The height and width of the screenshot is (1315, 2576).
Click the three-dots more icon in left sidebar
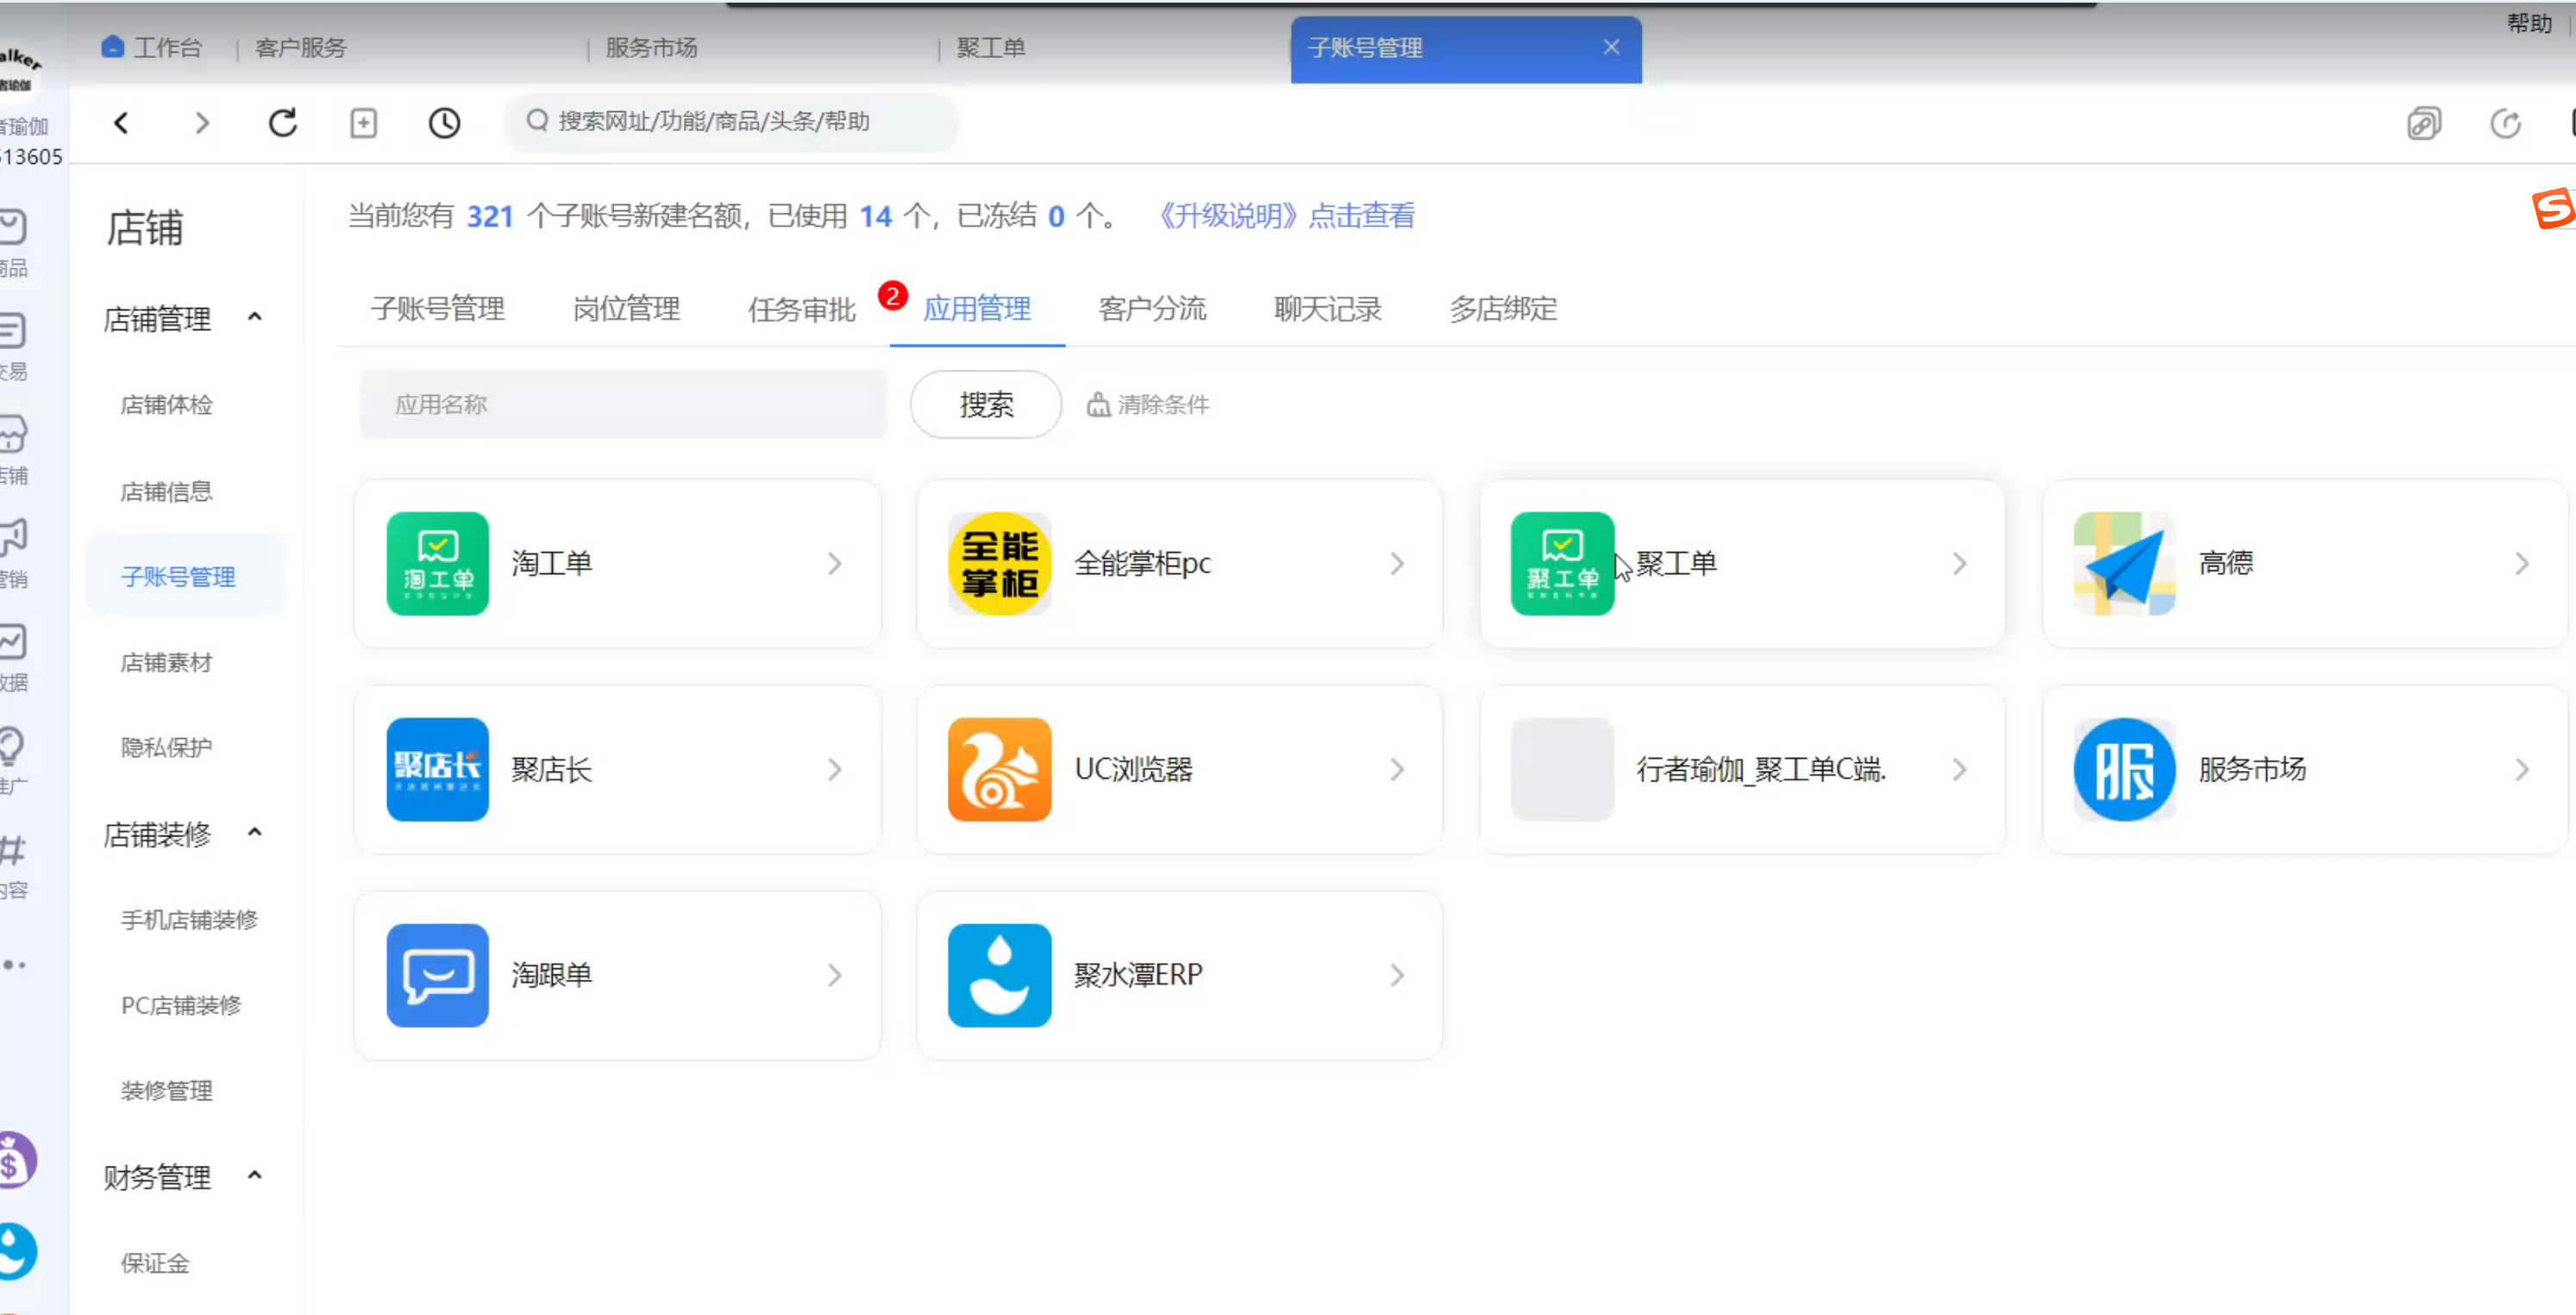pos(13,965)
